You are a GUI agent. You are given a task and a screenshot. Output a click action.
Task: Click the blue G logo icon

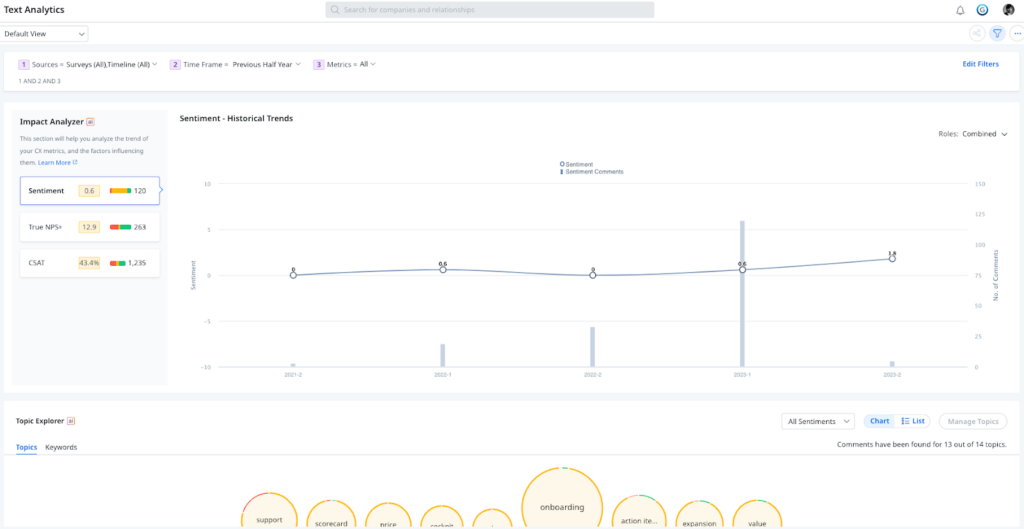pyautogui.click(x=982, y=10)
